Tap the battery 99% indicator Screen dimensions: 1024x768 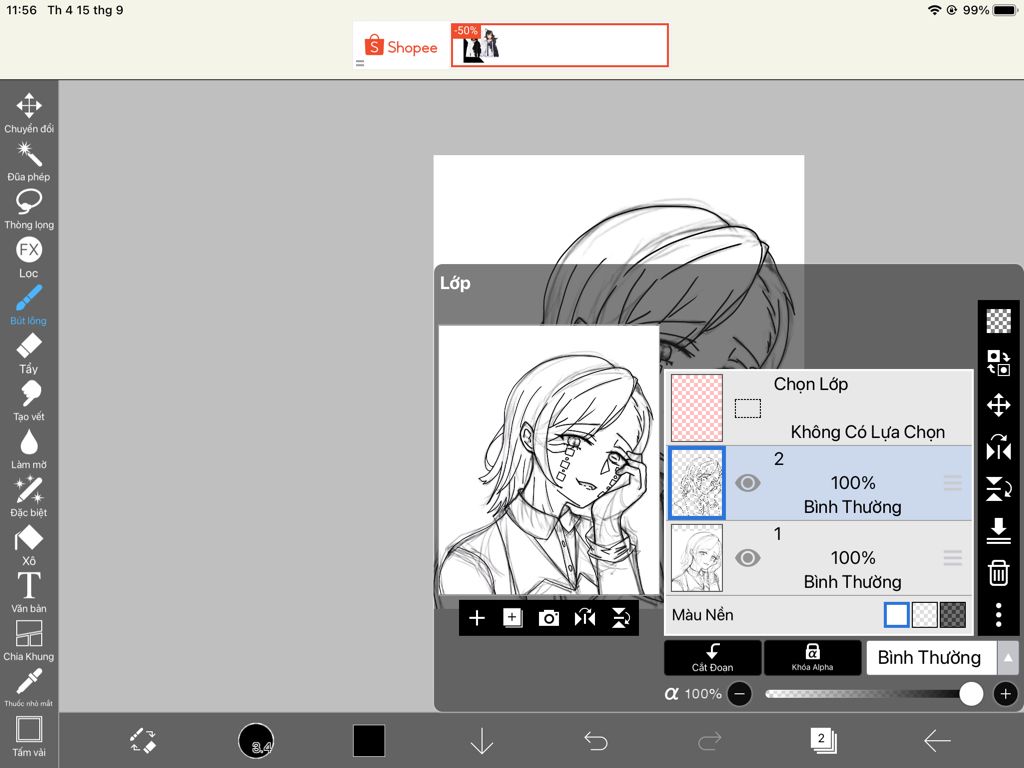(991, 10)
